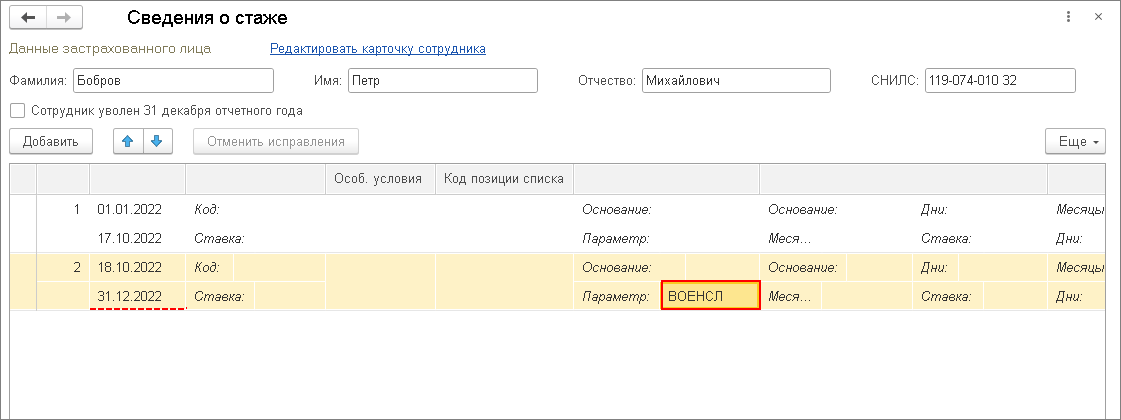1121x420 pixels.
Task: Click the Код позиции списка column header
Action: click(x=504, y=179)
